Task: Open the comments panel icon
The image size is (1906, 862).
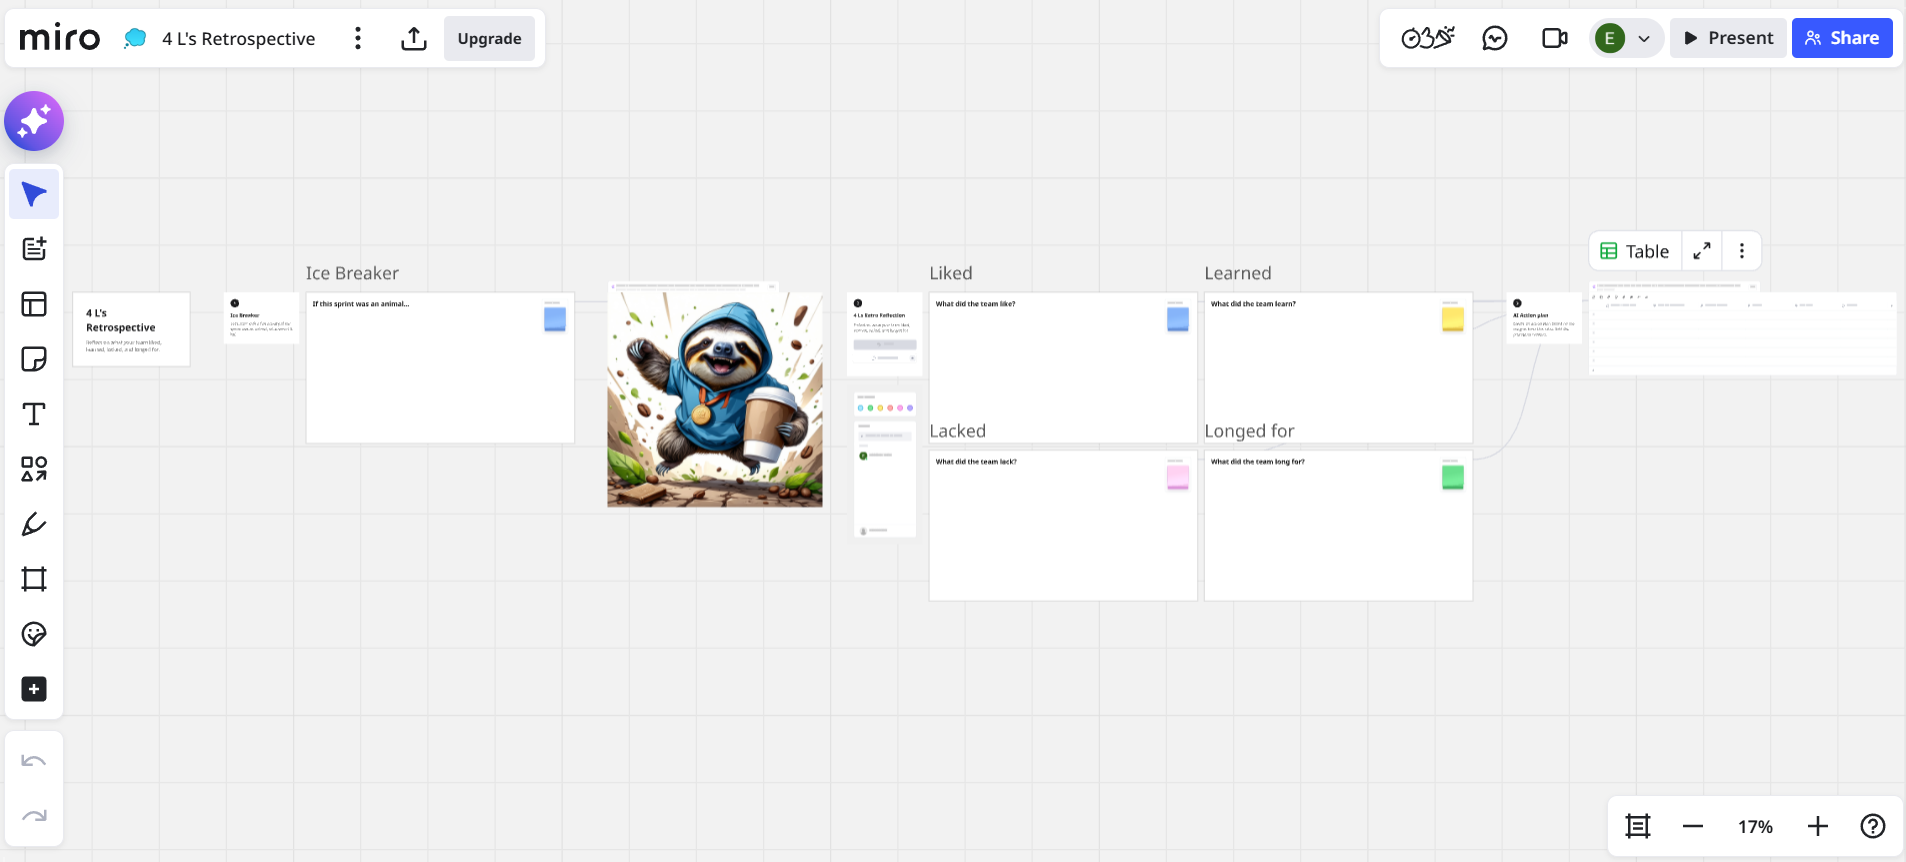Action: [x=1494, y=38]
